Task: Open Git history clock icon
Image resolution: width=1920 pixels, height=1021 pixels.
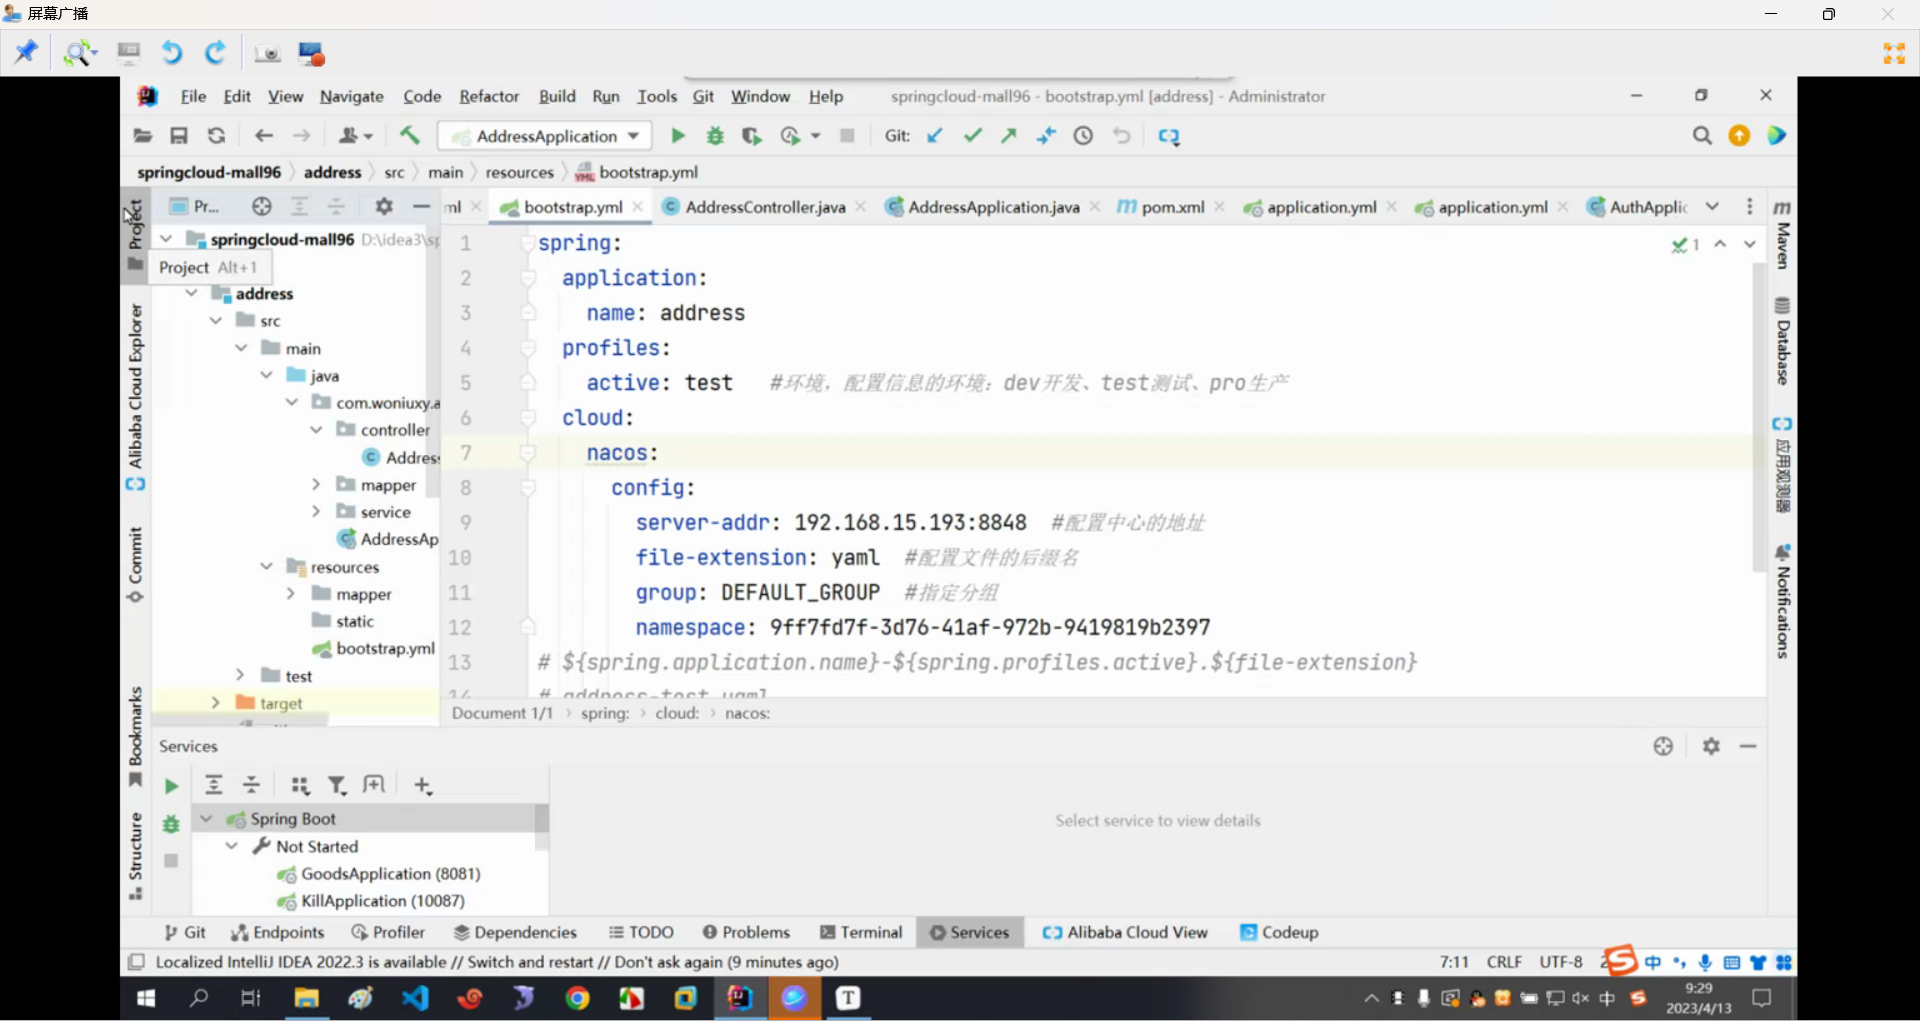Action: point(1083,136)
